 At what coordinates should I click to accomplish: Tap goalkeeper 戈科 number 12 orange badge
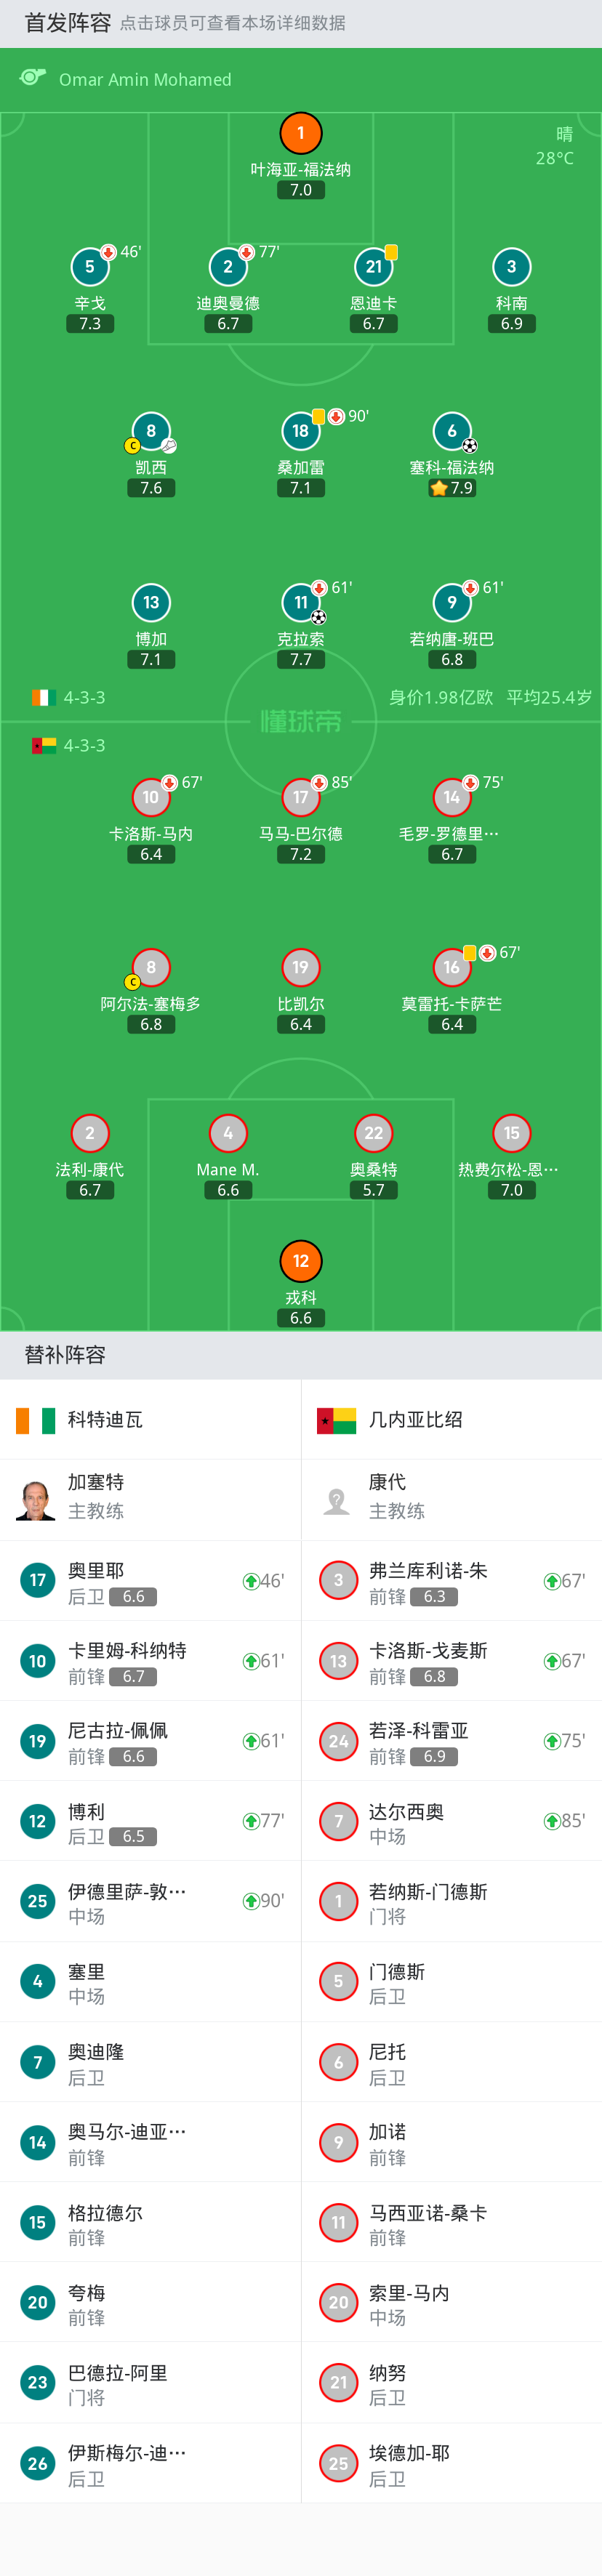(301, 1261)
